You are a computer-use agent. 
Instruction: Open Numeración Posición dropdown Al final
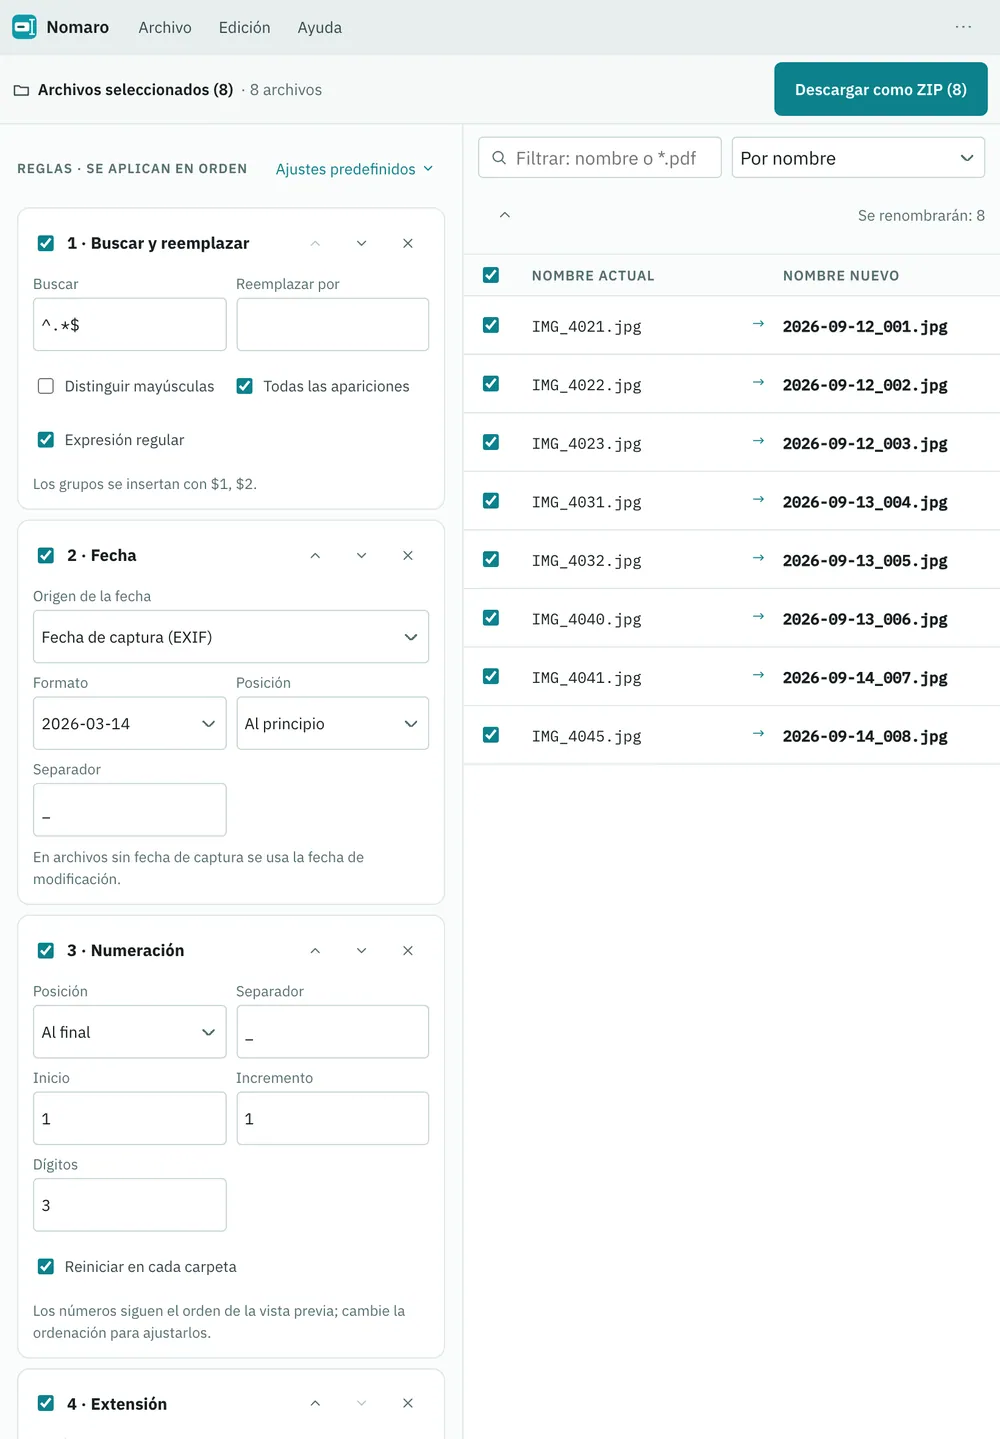pos(130,1032)
